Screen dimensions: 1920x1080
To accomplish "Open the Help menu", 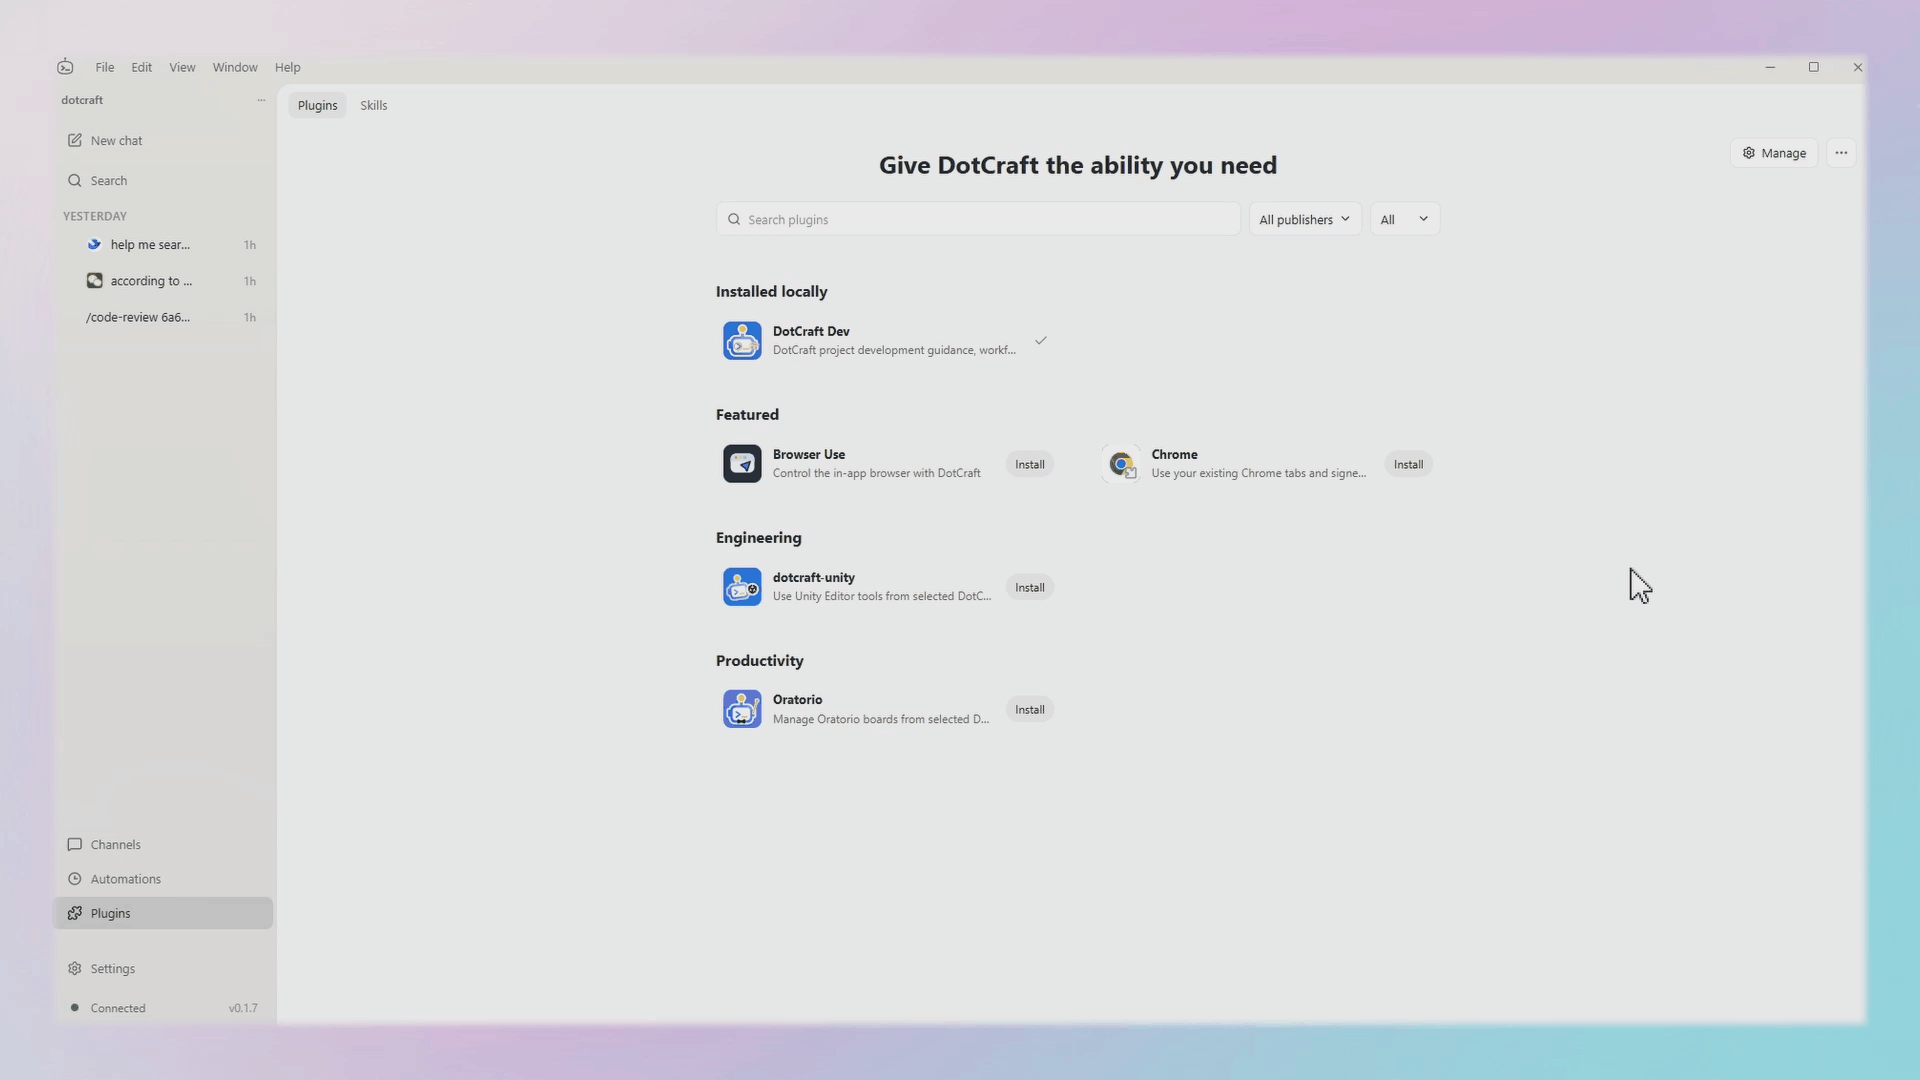I will [x=288, y=67].
